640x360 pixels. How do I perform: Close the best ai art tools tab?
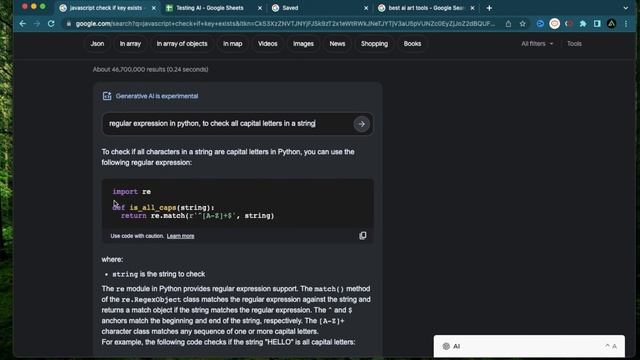472,8
